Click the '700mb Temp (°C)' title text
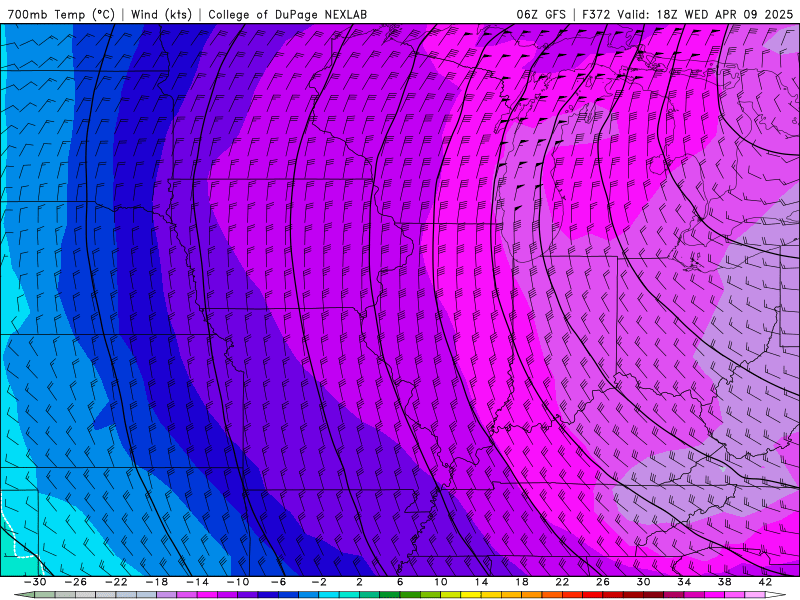The width and height of the screenshot is (800, 600). 61,14
